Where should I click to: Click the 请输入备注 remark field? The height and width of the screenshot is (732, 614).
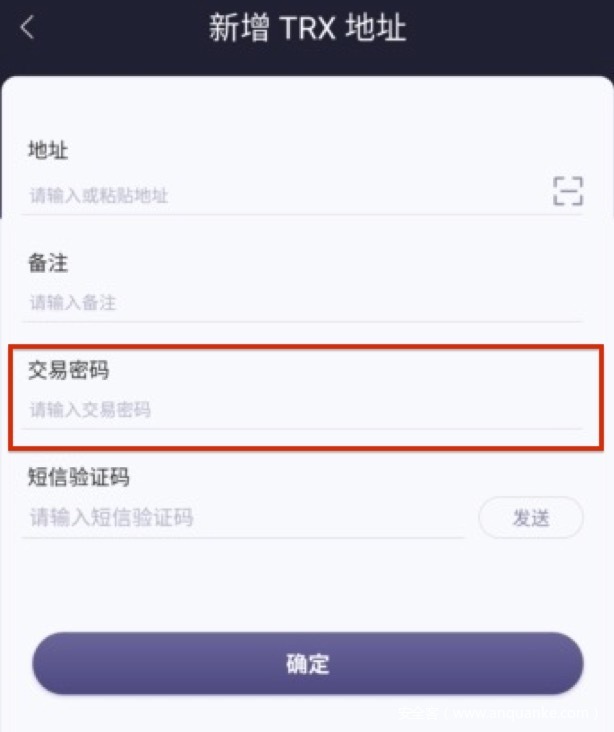(x=303, y=303)
